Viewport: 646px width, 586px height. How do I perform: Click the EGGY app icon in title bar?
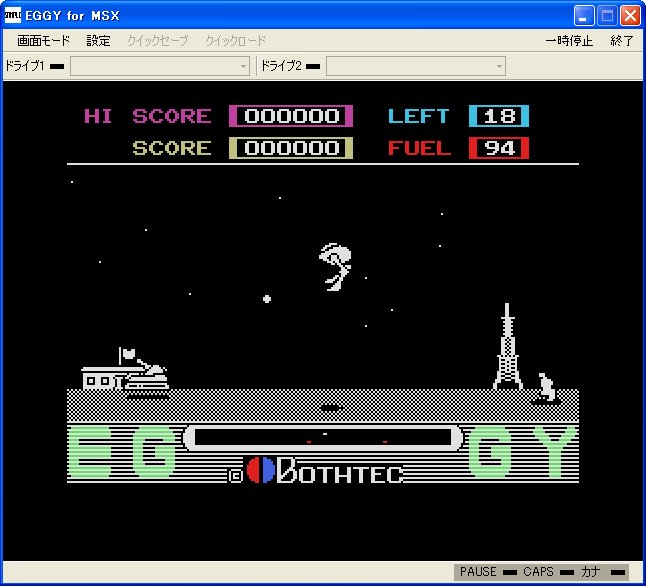click(x=12, y=15)
